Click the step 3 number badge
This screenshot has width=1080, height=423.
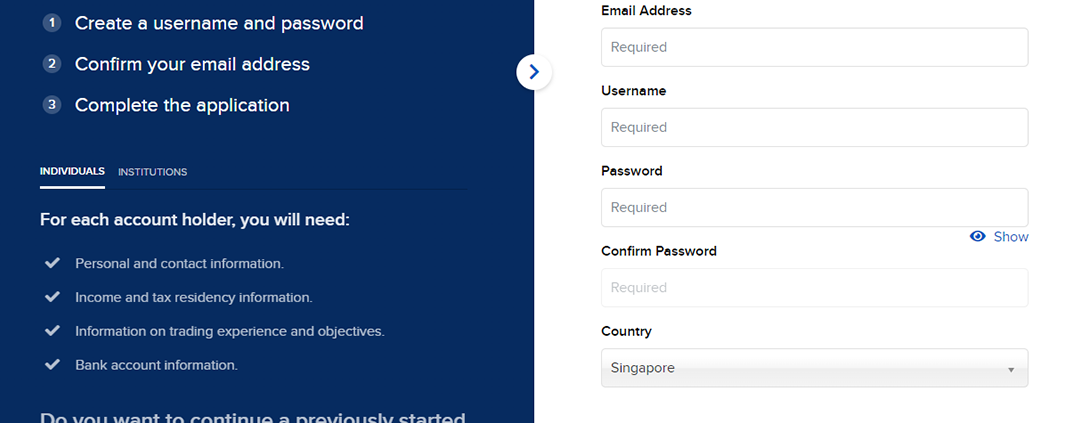click(52, 105)
